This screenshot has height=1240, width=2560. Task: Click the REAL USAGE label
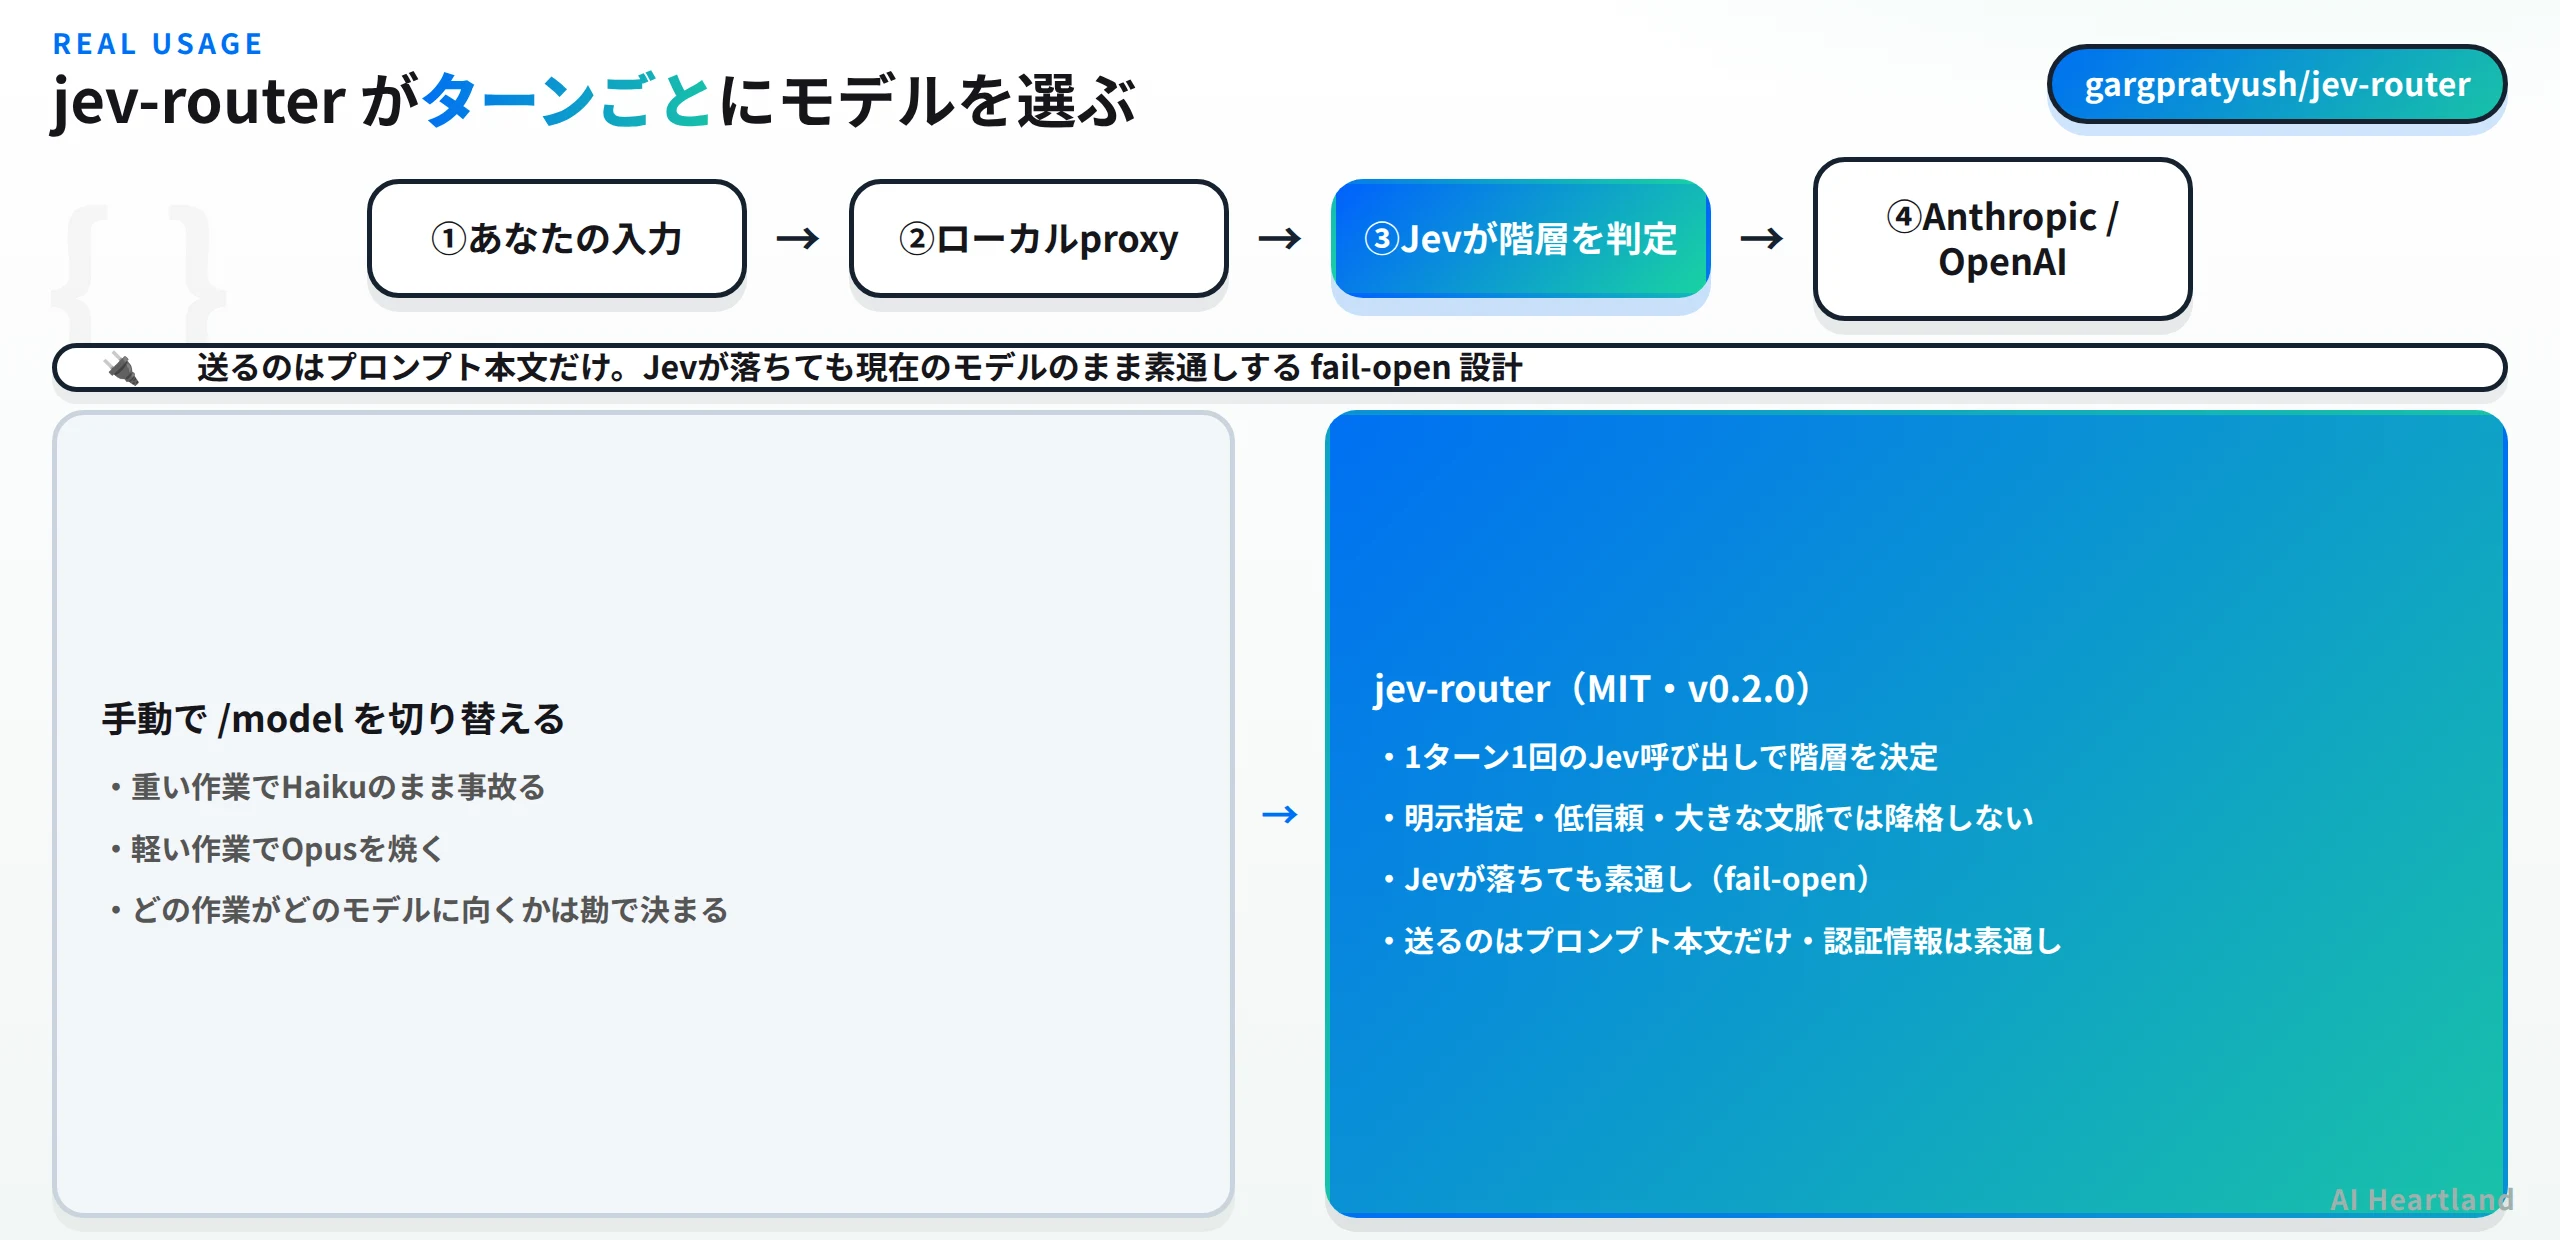[x=158, y=44]
